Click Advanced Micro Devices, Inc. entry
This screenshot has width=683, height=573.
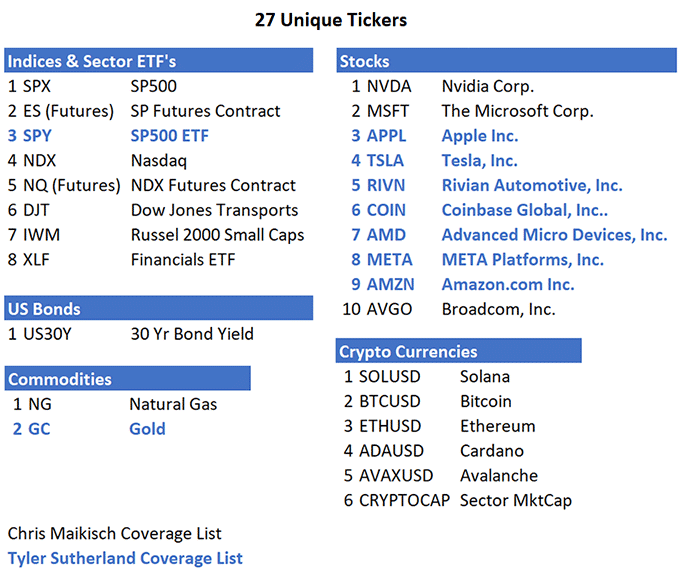[x=554, y=235]
